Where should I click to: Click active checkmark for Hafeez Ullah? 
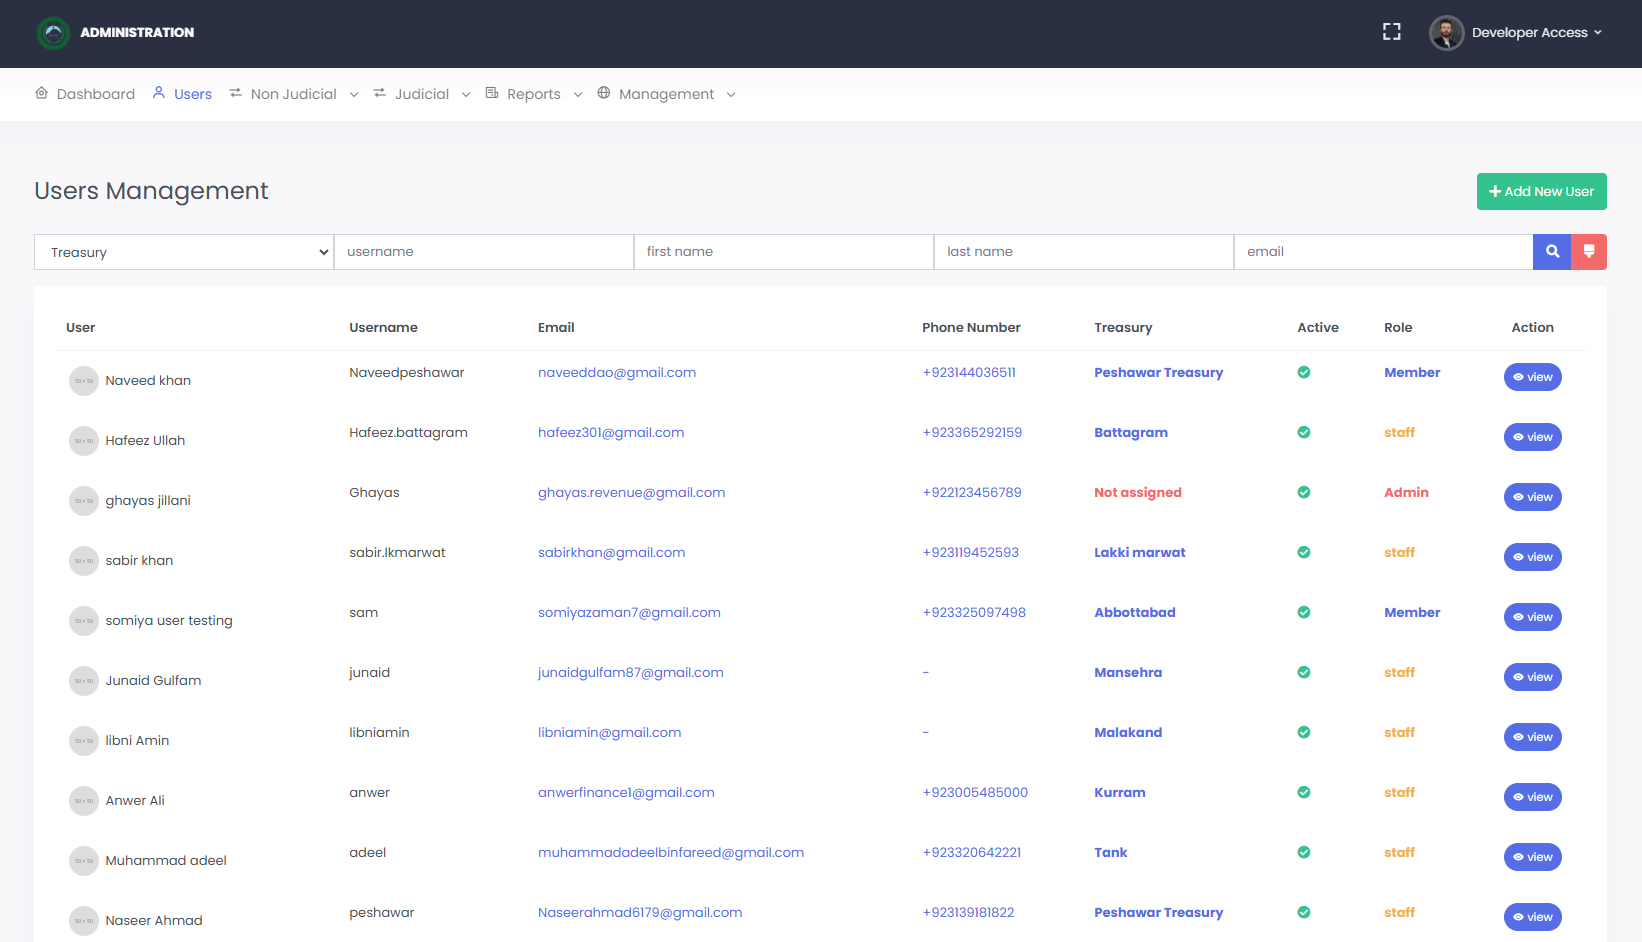click(x=1304, y=432)
